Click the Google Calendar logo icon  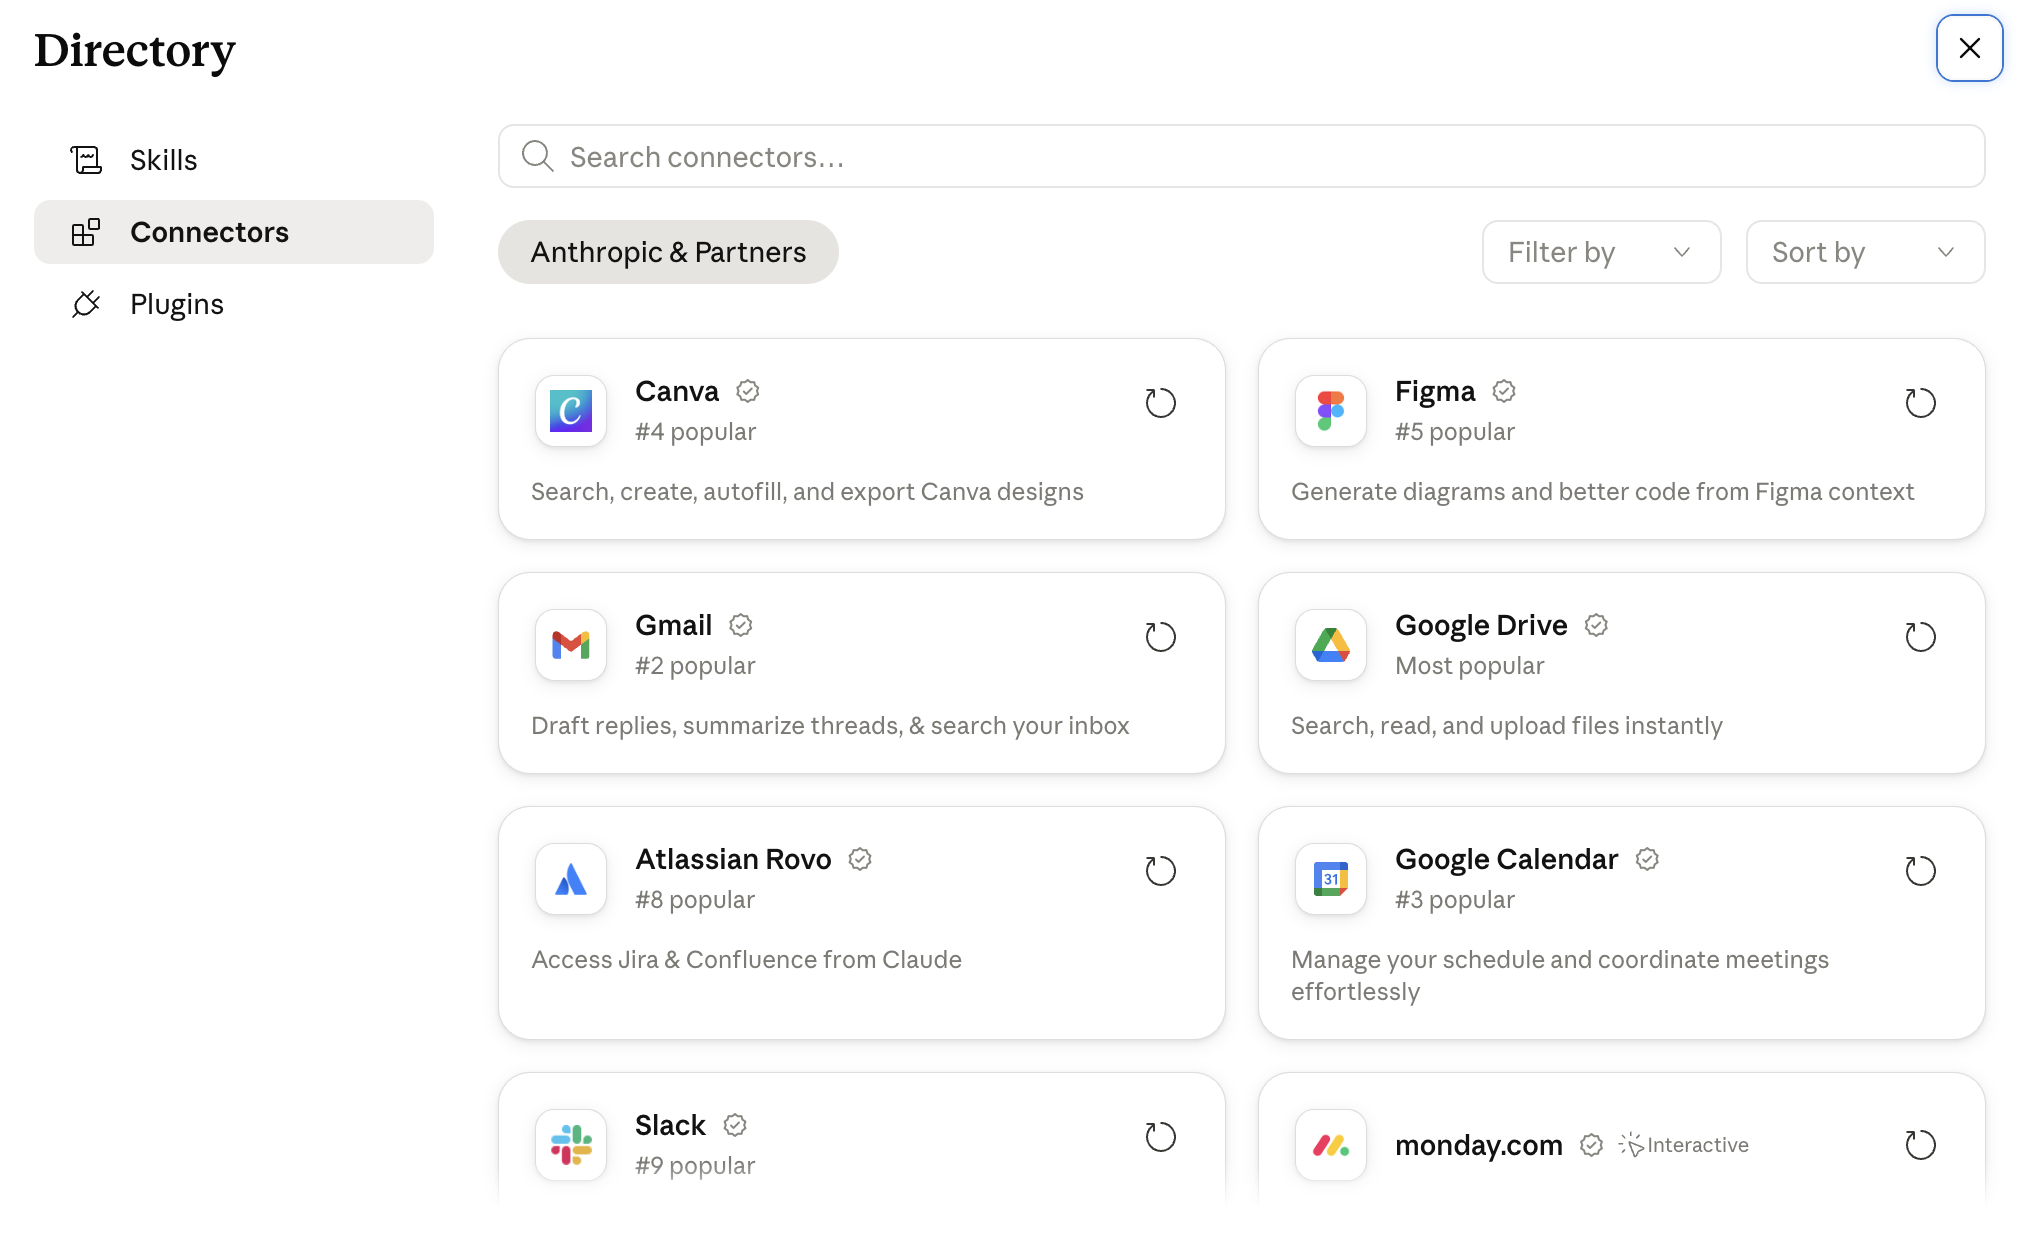pos(1331,879)
